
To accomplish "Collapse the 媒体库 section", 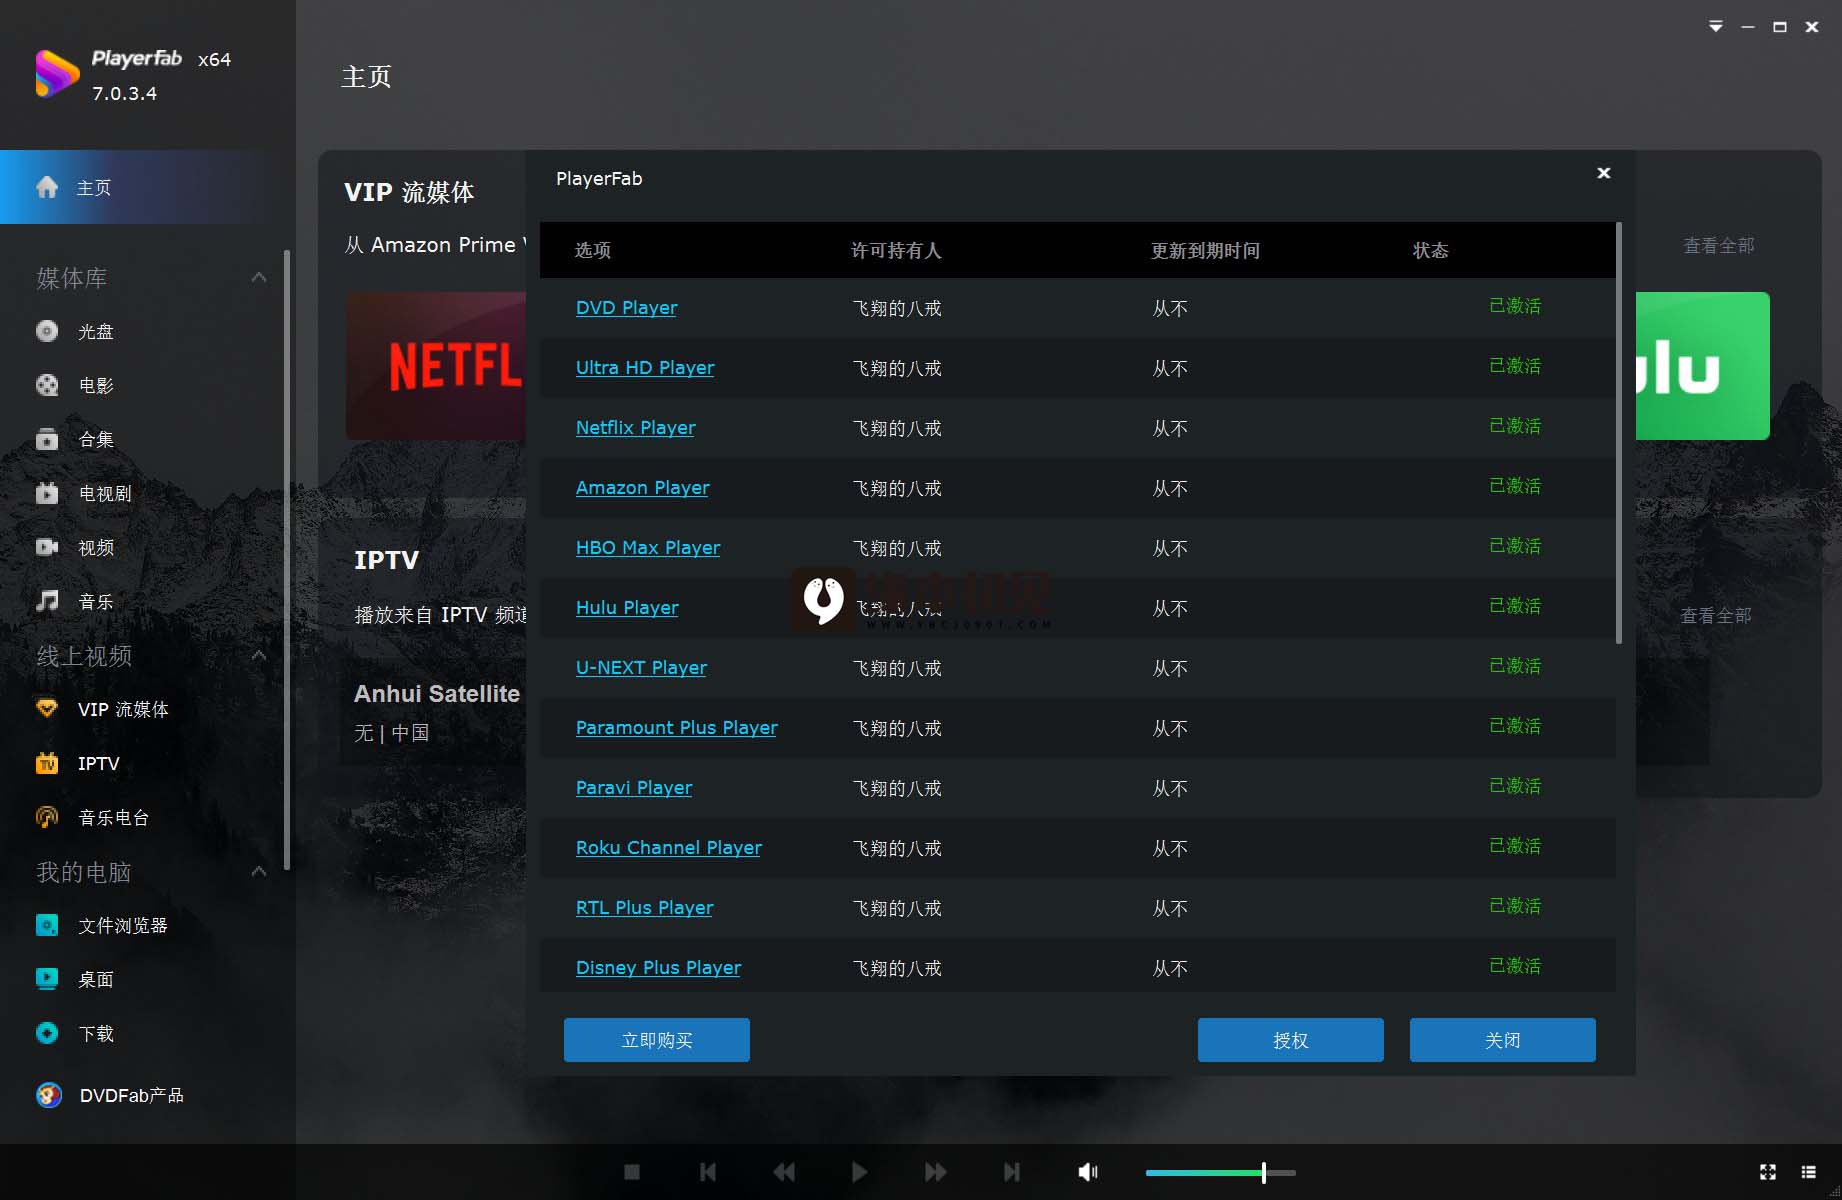I will pyautogui.click(x=259, y=277).
